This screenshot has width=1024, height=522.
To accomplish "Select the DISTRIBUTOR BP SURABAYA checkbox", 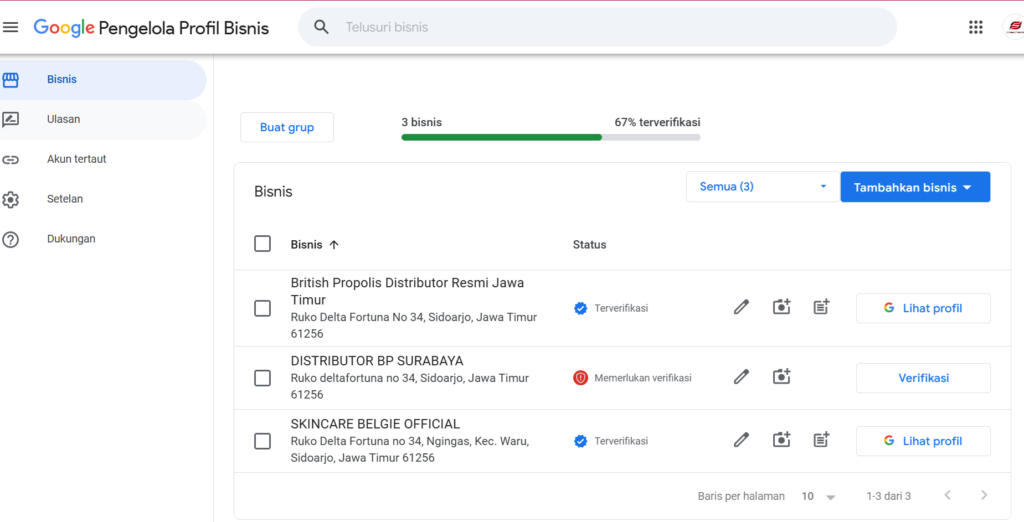I will [x=262, y=378].
